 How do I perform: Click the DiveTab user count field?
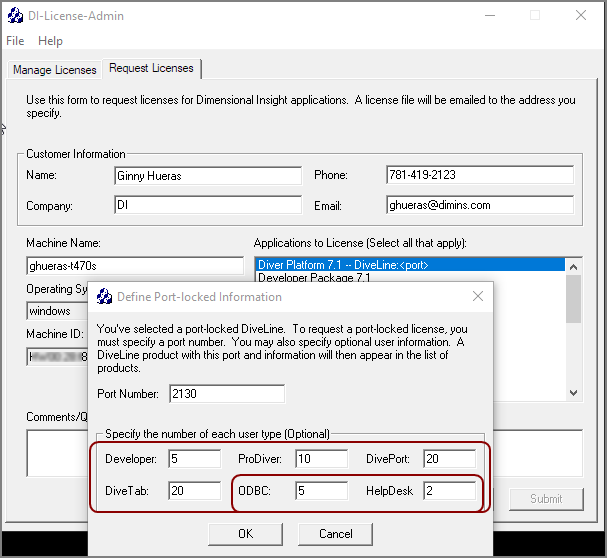tap(195, 491)
